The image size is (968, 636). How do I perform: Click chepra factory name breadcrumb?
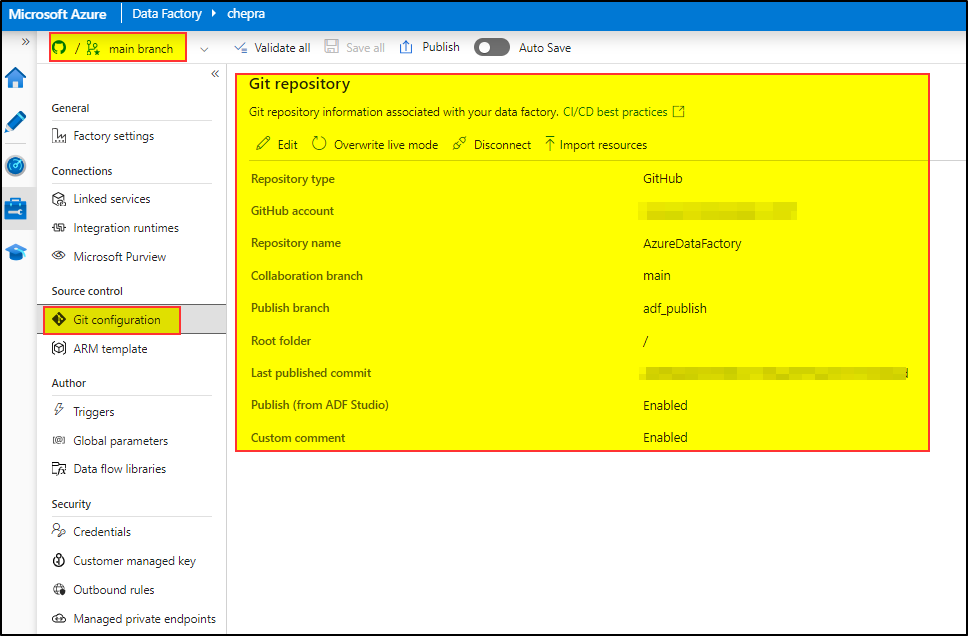tap(246, 14)
